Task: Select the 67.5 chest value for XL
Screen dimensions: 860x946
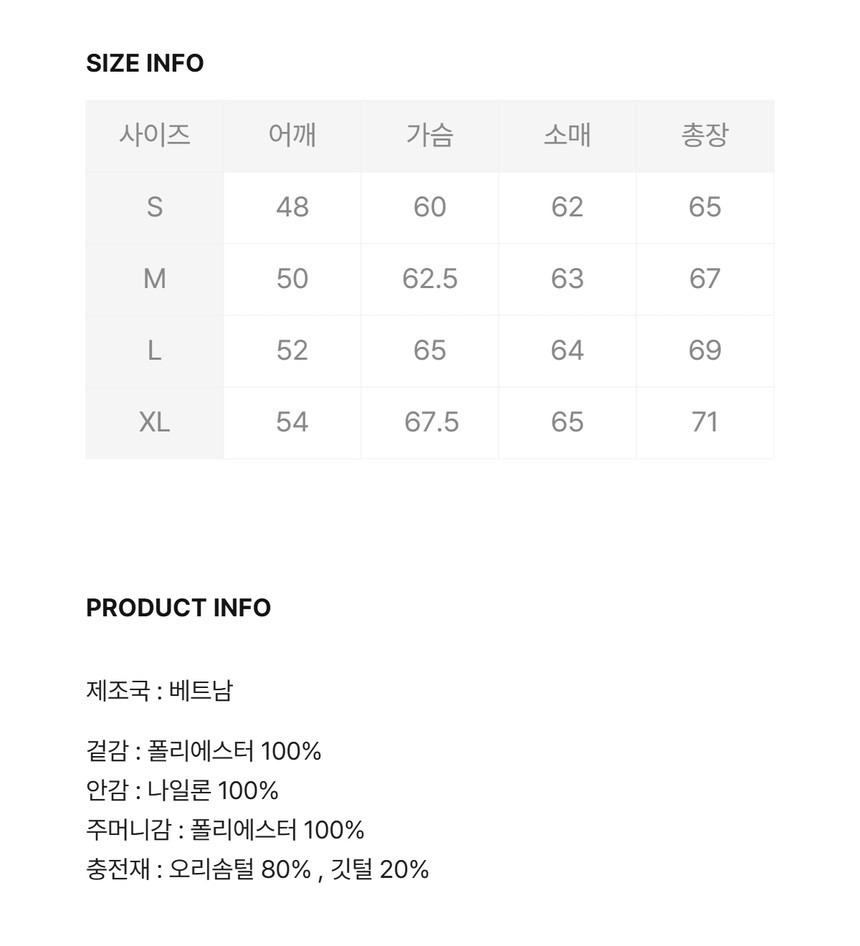Action: pos(431,423)
